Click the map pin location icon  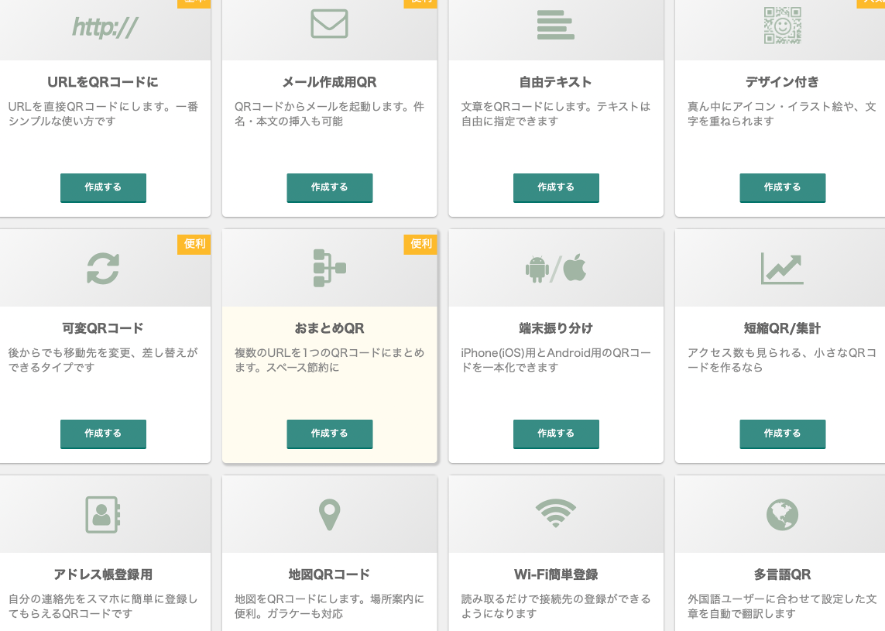coord(329,514)
